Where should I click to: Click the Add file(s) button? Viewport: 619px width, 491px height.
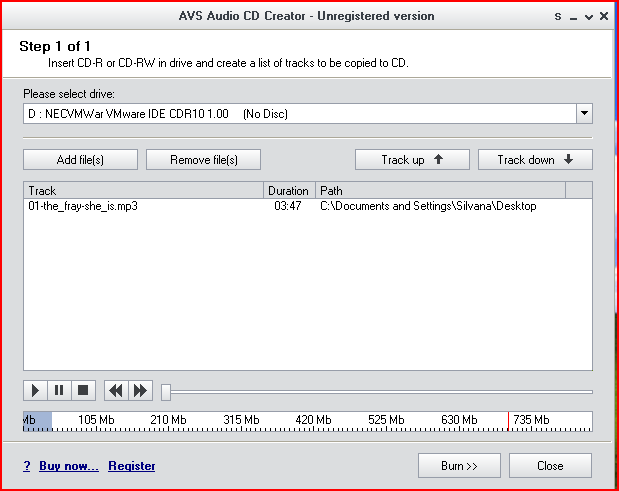point(81,159)
